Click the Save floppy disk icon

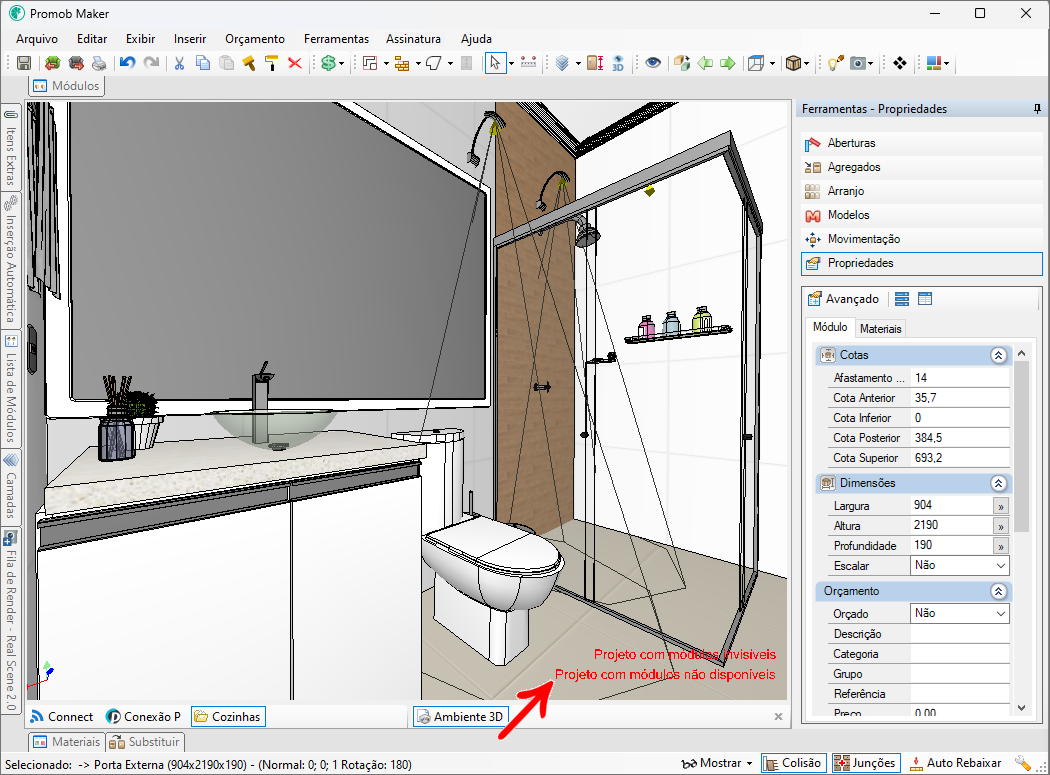[x=24, y=63]
